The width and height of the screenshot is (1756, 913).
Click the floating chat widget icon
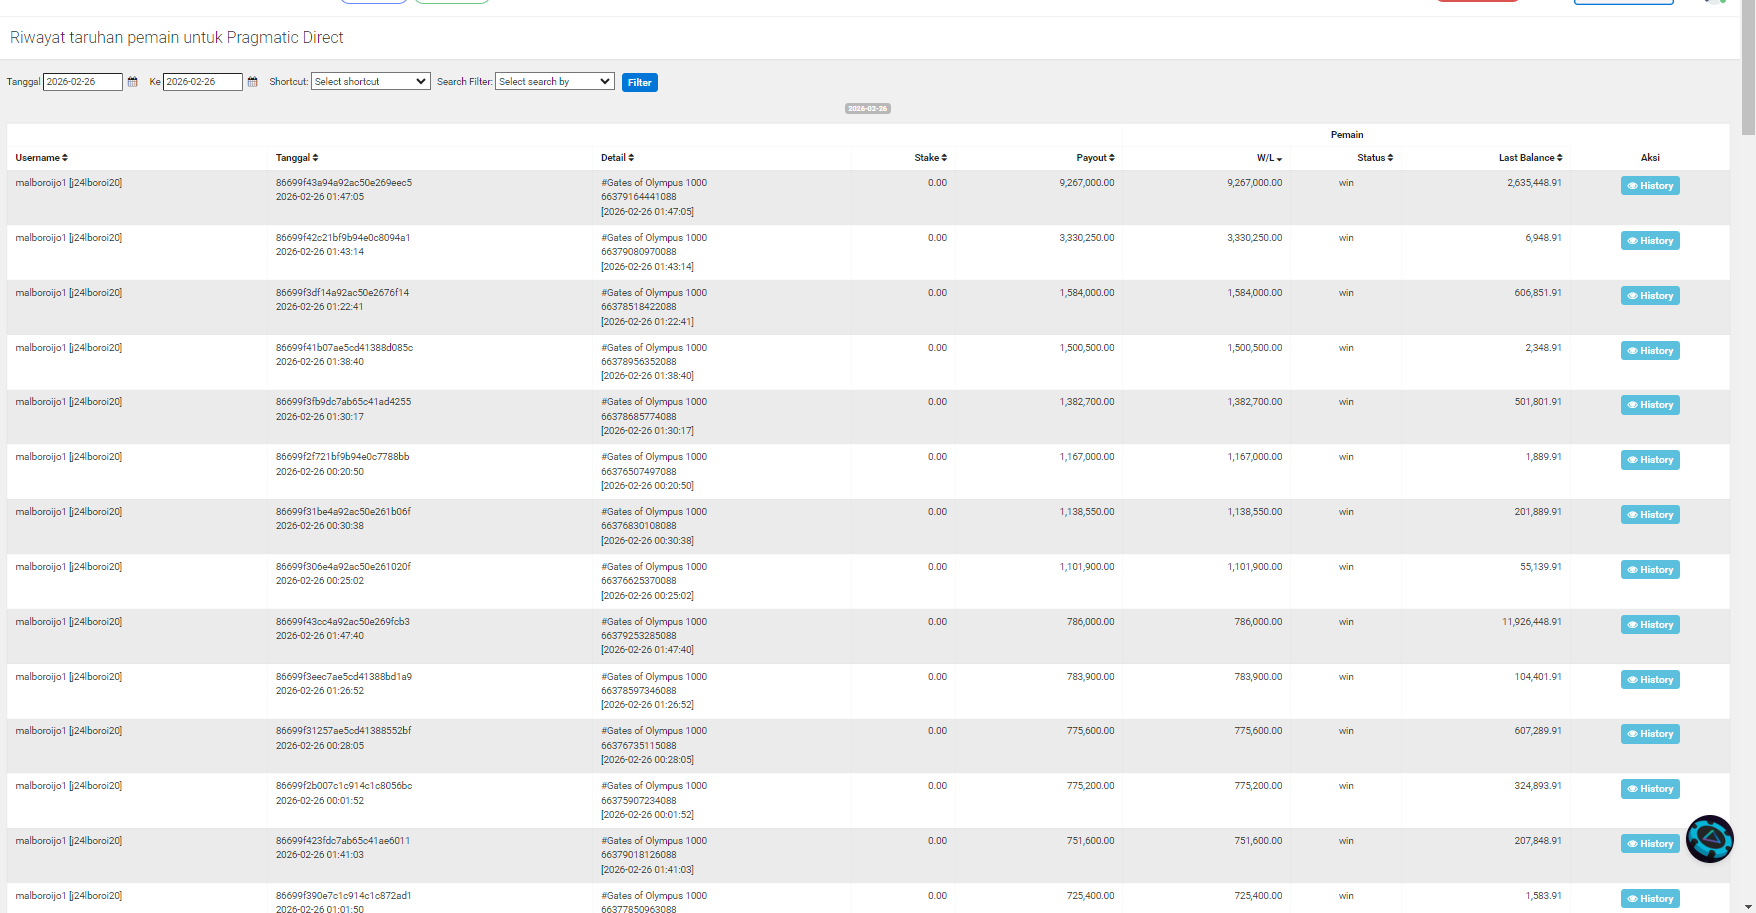pos(1710,839)
